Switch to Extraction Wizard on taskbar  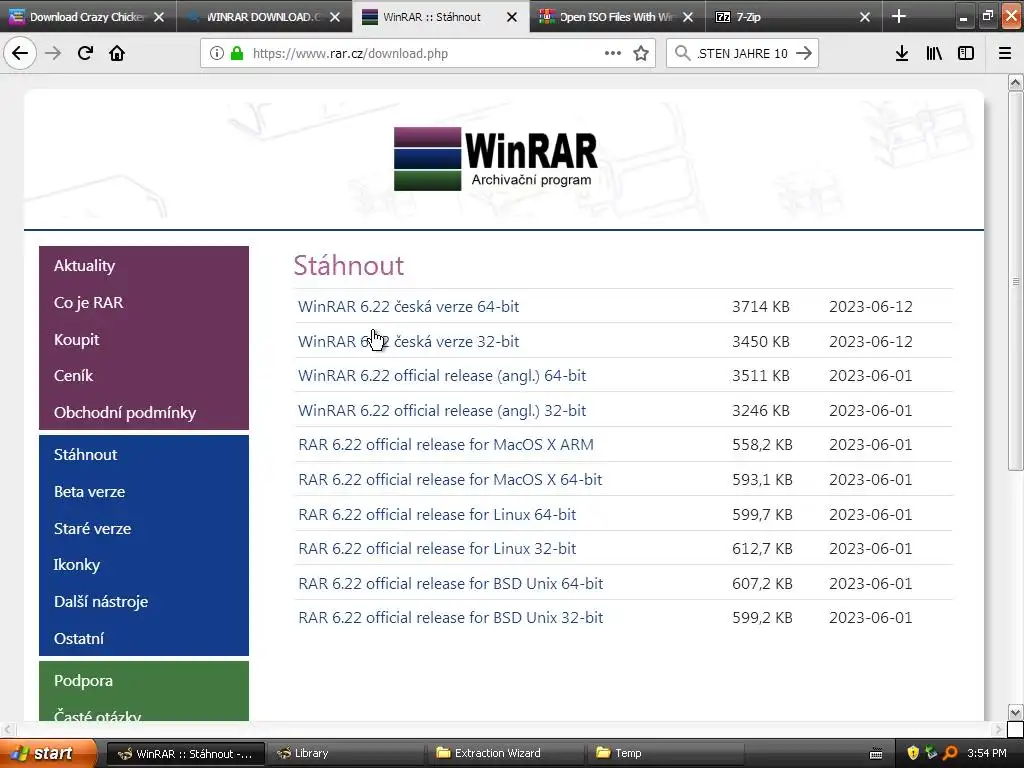point(505,753)
